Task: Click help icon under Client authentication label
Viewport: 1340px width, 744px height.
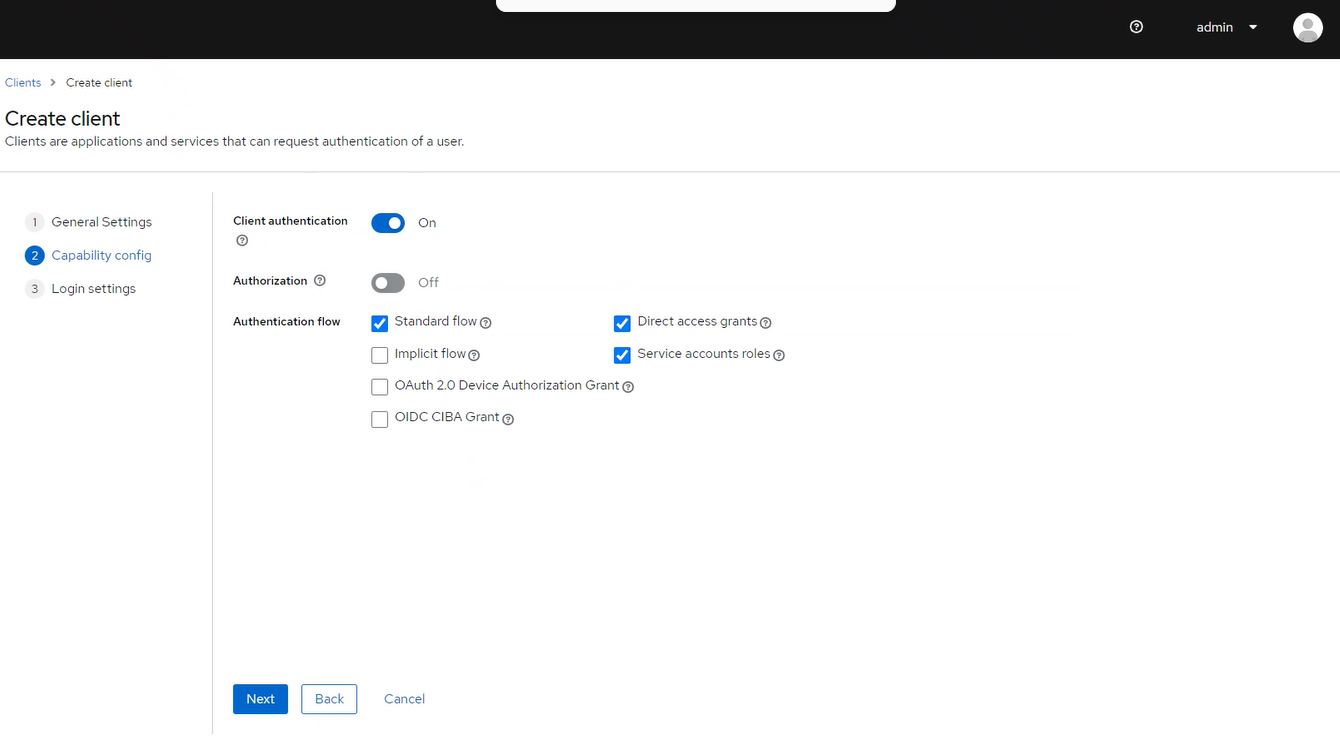Action: (242, 241)
